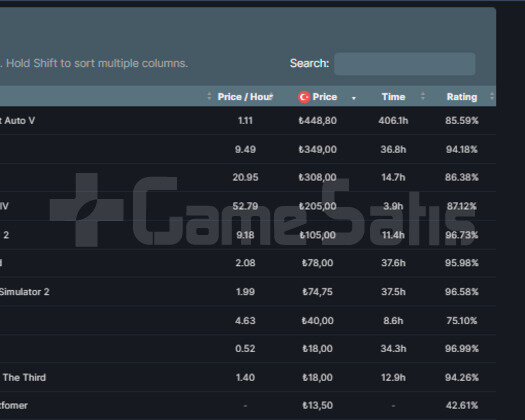Click the 406.1h time value

point(393,121)
